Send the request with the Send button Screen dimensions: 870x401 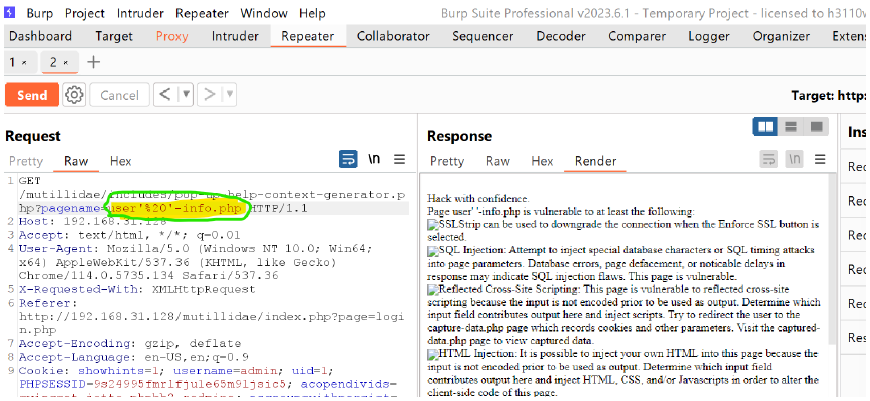point(32,95)
